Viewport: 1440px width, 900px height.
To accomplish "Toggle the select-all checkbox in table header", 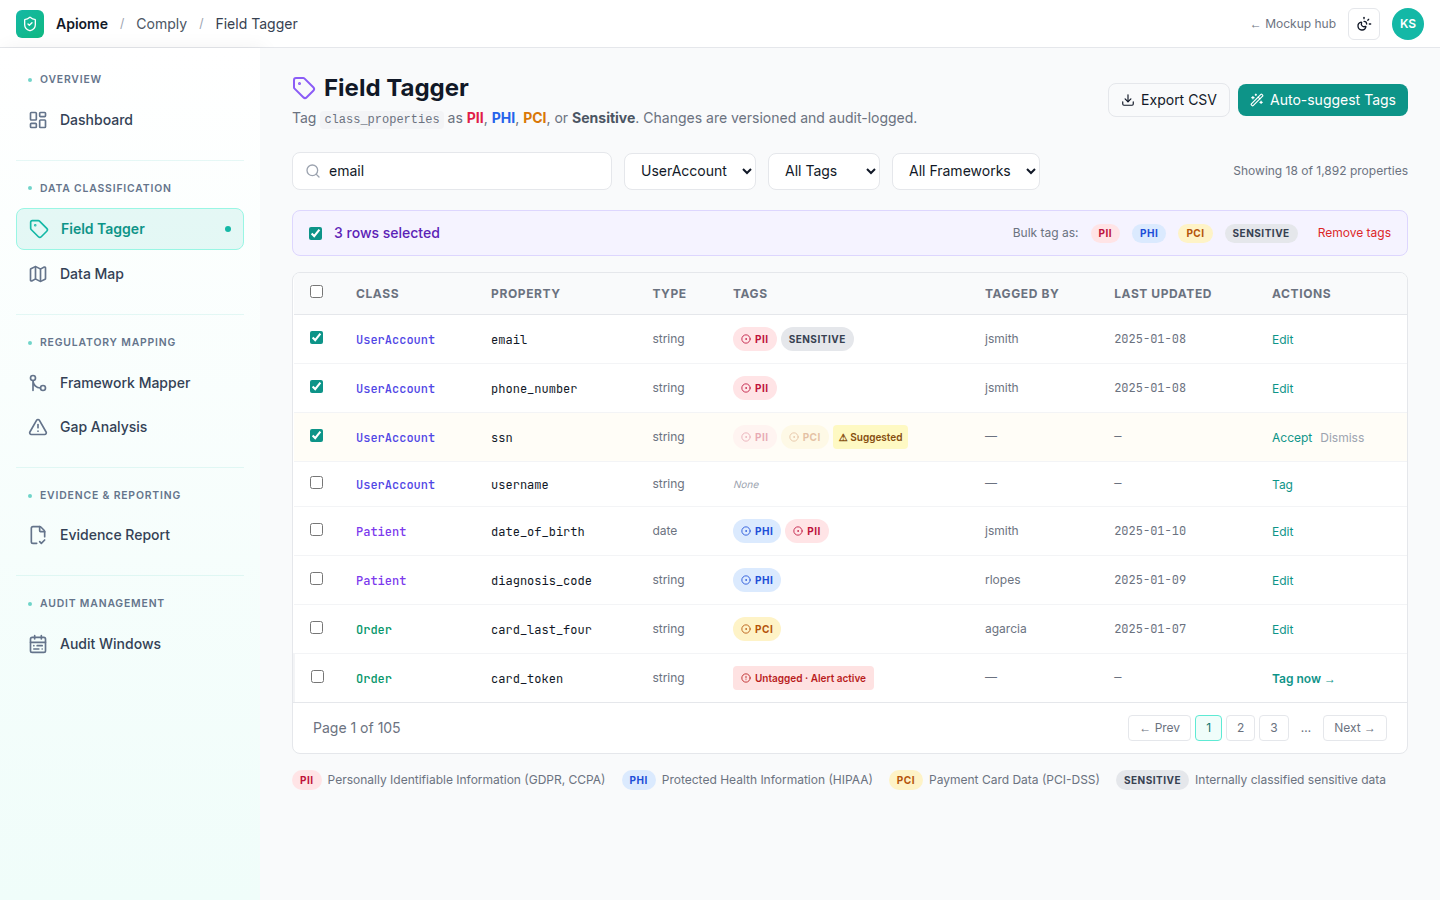I will [x=316, y=292].
